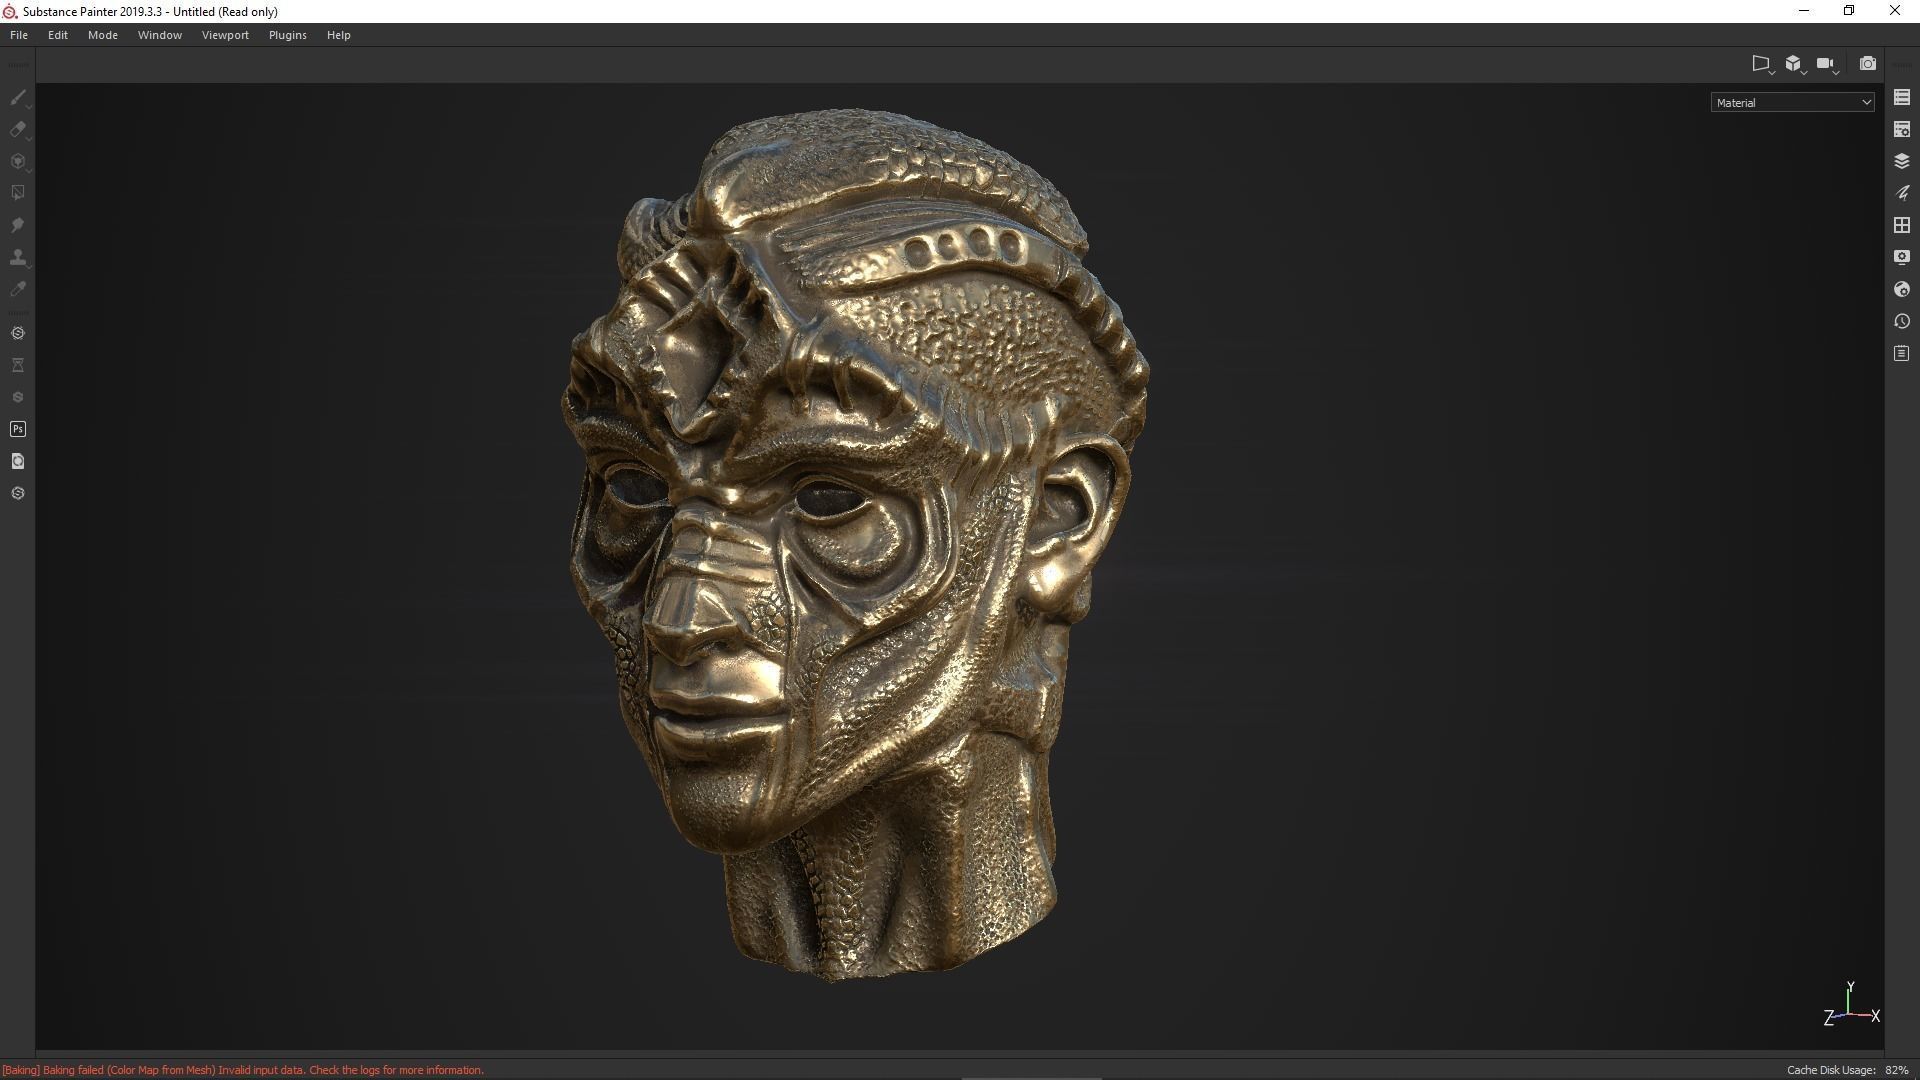The width and height of the screenshot is (1920, 1080).
Task: Click Cache Disk Usage status text
Action: [x=1848, y=1070]
